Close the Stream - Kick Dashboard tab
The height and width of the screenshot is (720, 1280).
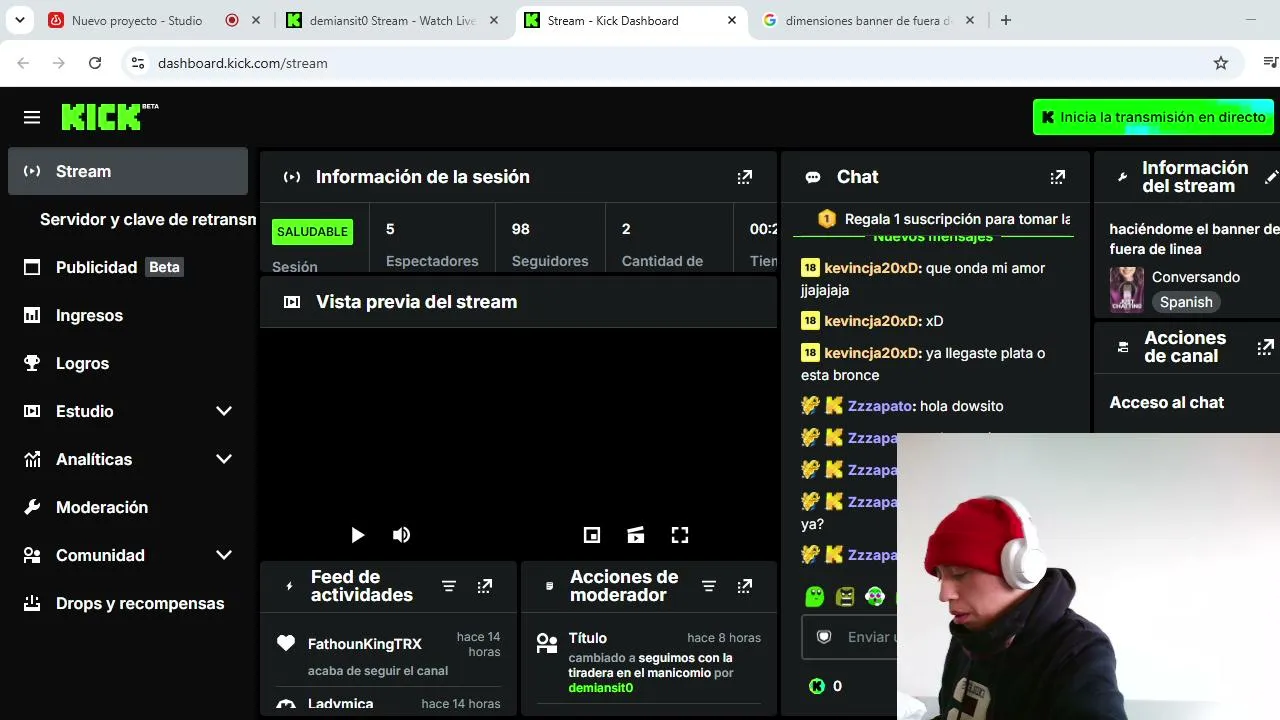click(x=732, y=20)
